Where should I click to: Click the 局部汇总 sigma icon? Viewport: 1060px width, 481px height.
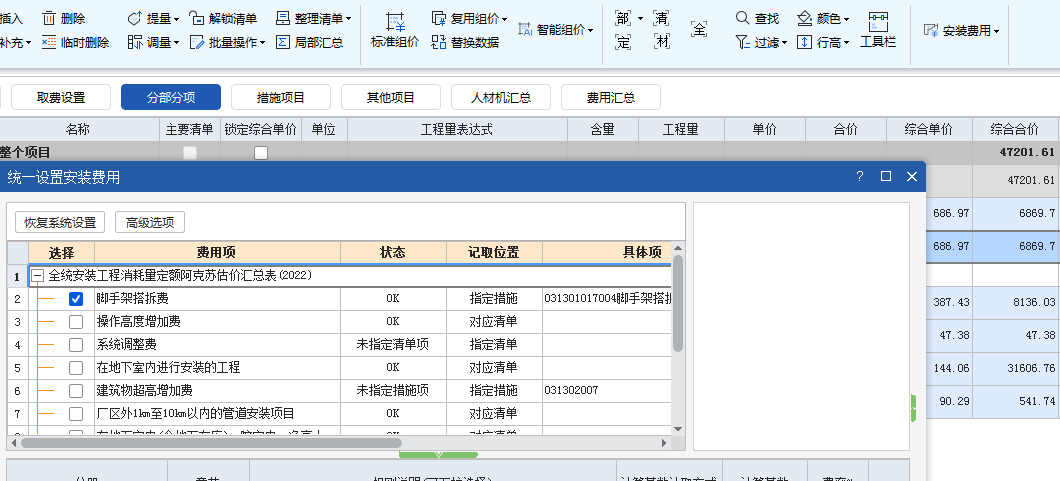click(283, 42)
